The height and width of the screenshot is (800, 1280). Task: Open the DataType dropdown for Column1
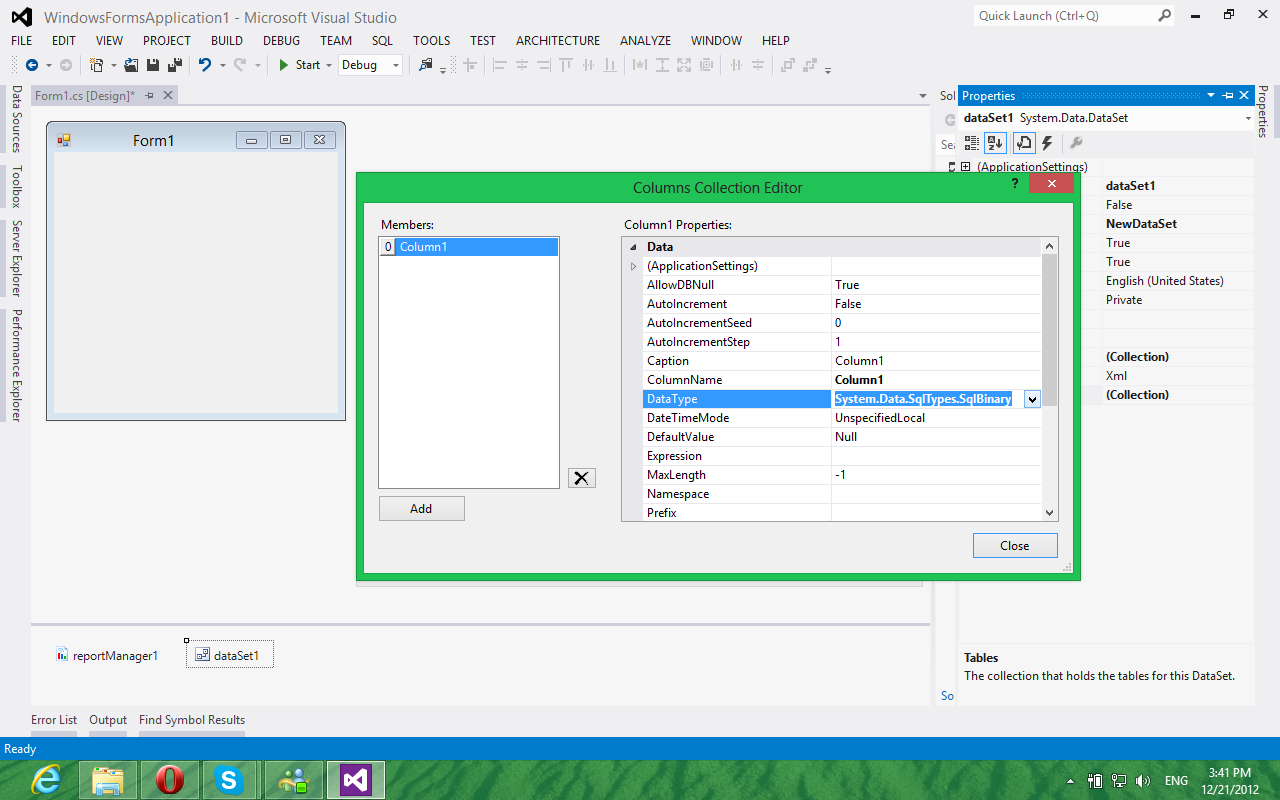tap(1031, 398)
